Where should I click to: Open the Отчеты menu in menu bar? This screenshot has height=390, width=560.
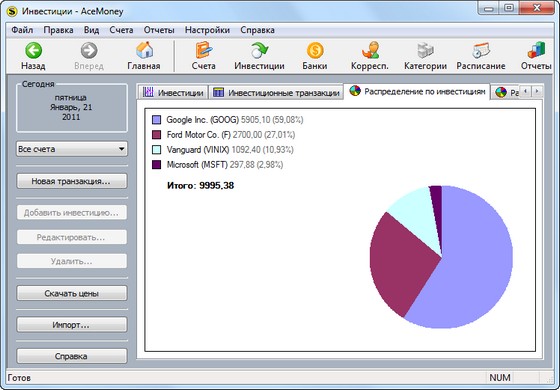point(159,30)
